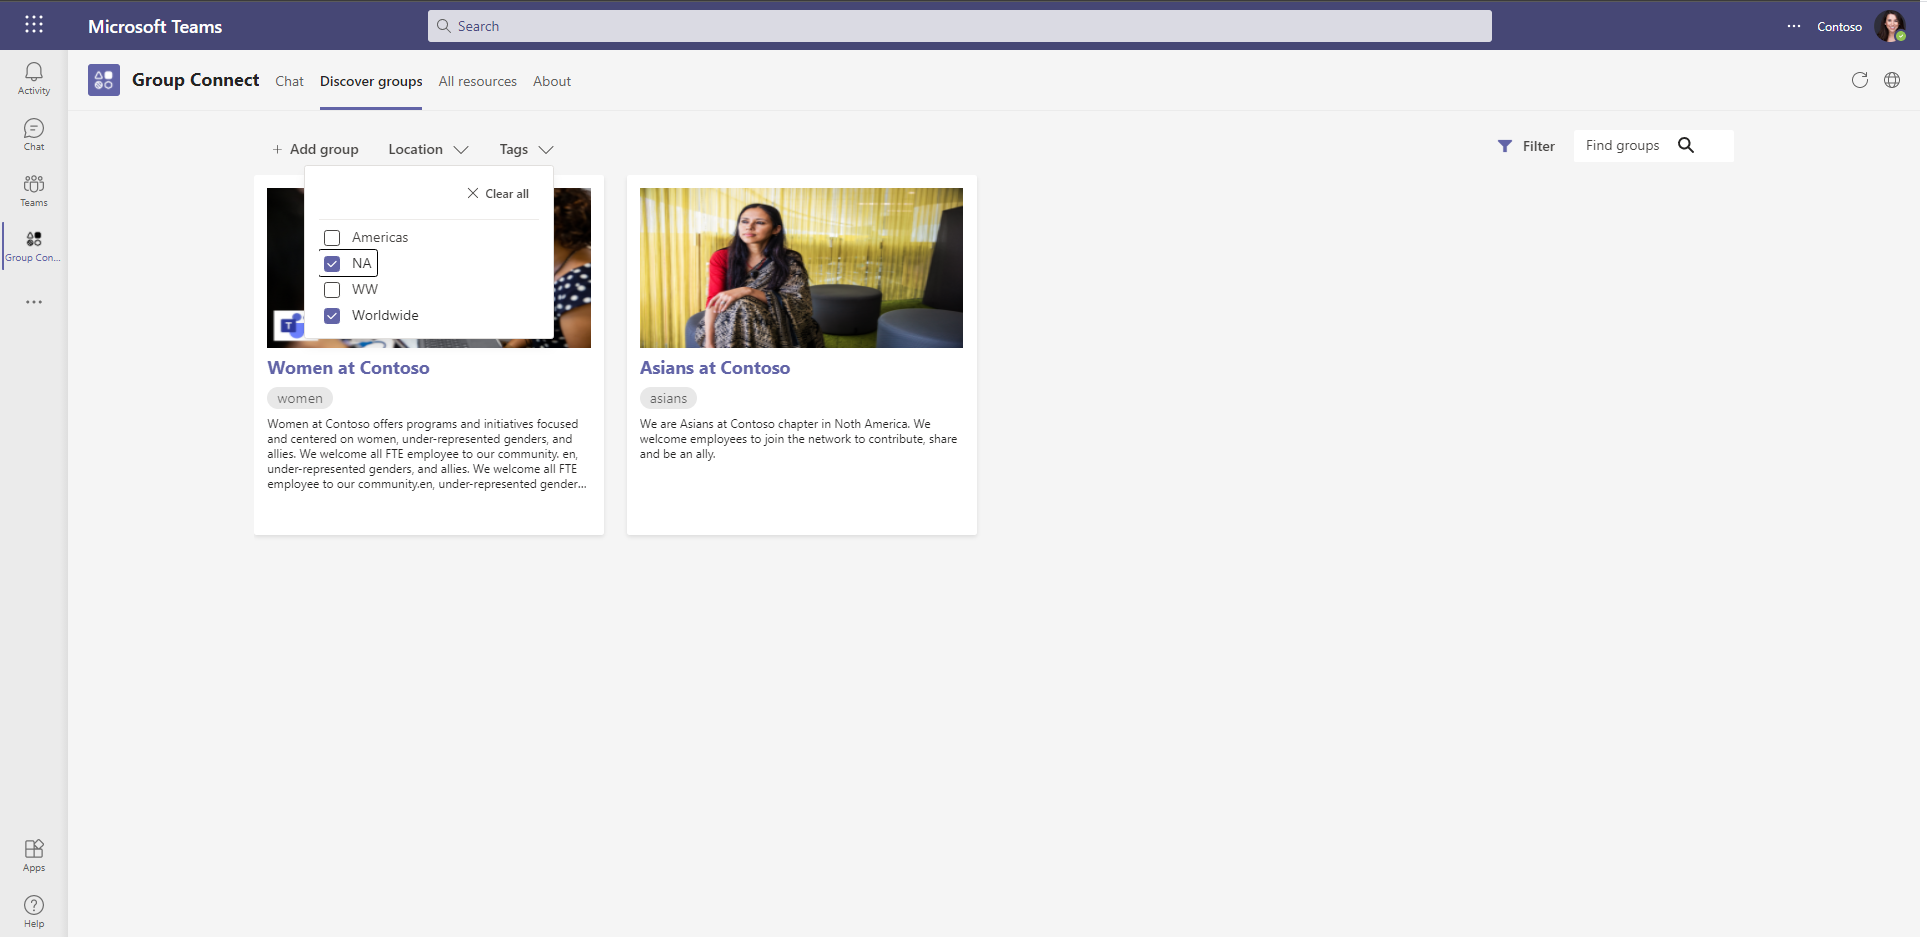Click the Filter button label
This screenshot has height=937, width=1927.
click(x=1538, y=146)
